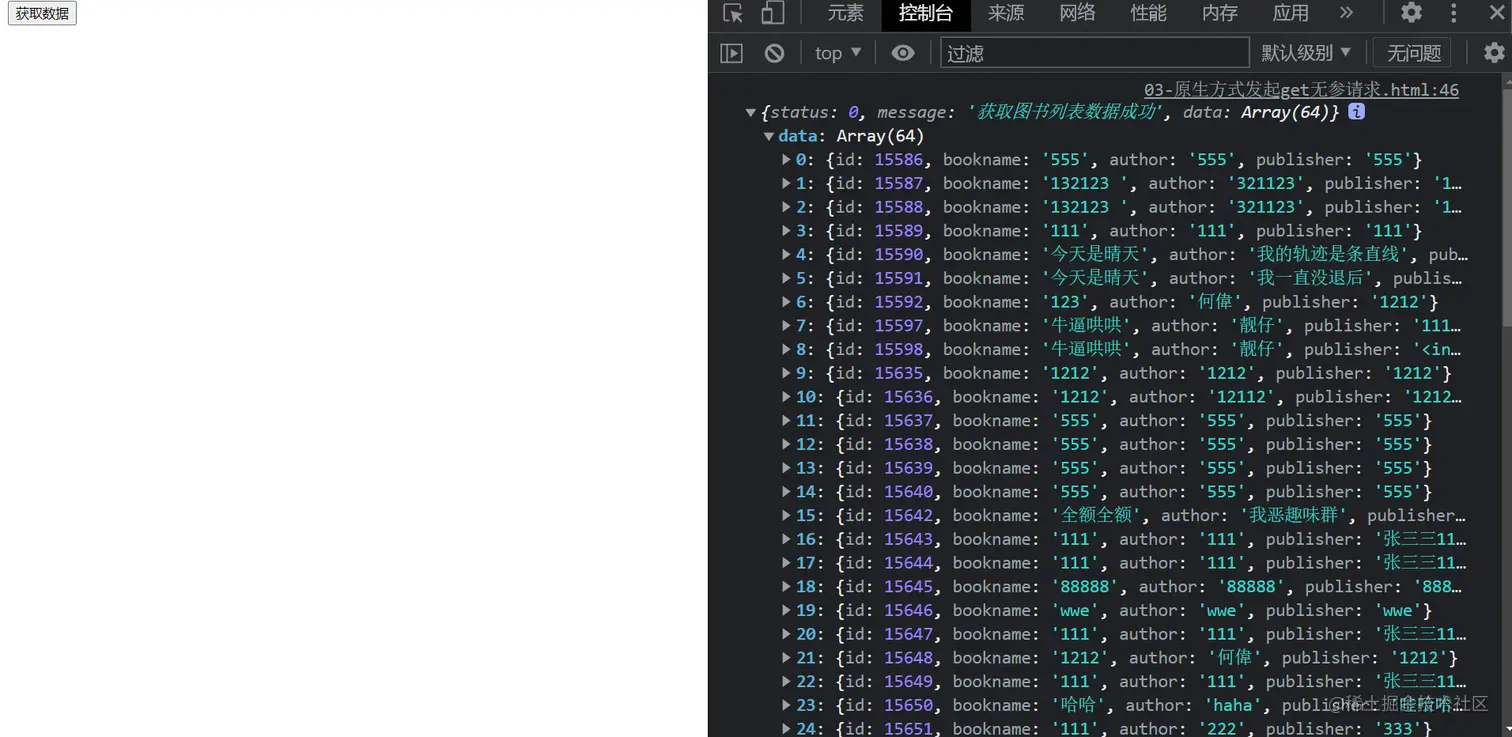Viewport: 1512px width, 737px height.
Task: Toggle the device toolbar icon
Action: point(772,13)
